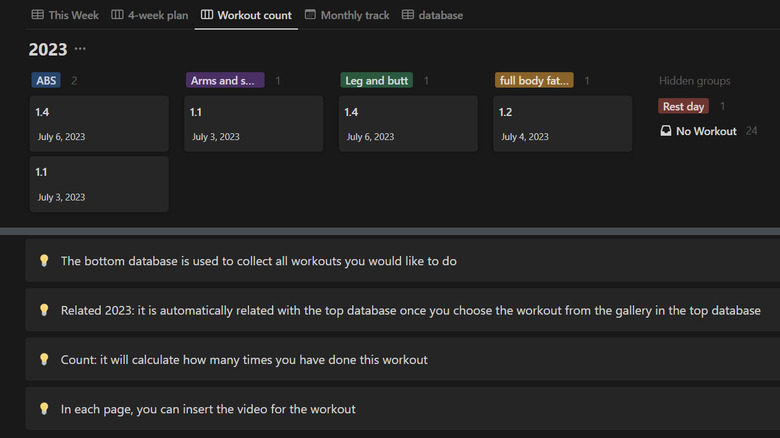Click the table icon beside database tab
Viewport: 780px width, 438px height.
click(x=408, y=15)
